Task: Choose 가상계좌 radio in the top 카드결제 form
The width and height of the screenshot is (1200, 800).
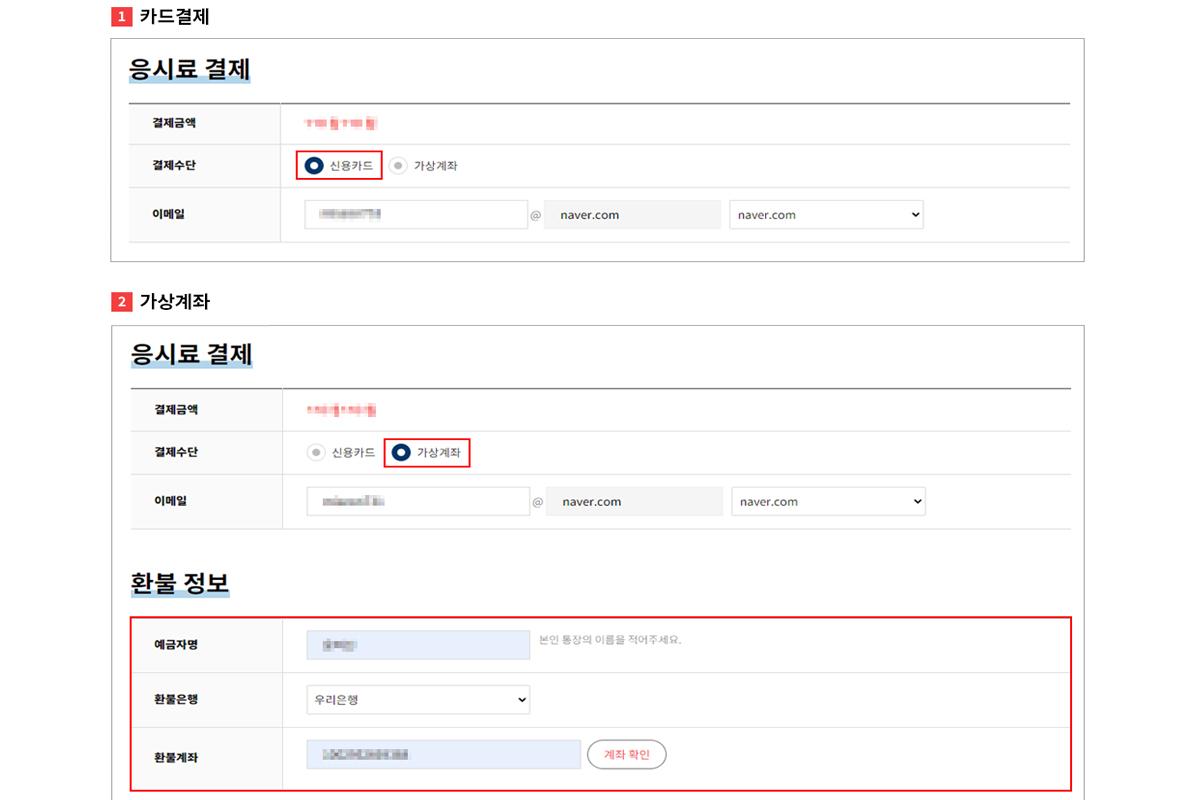Action: pos(399,166)
